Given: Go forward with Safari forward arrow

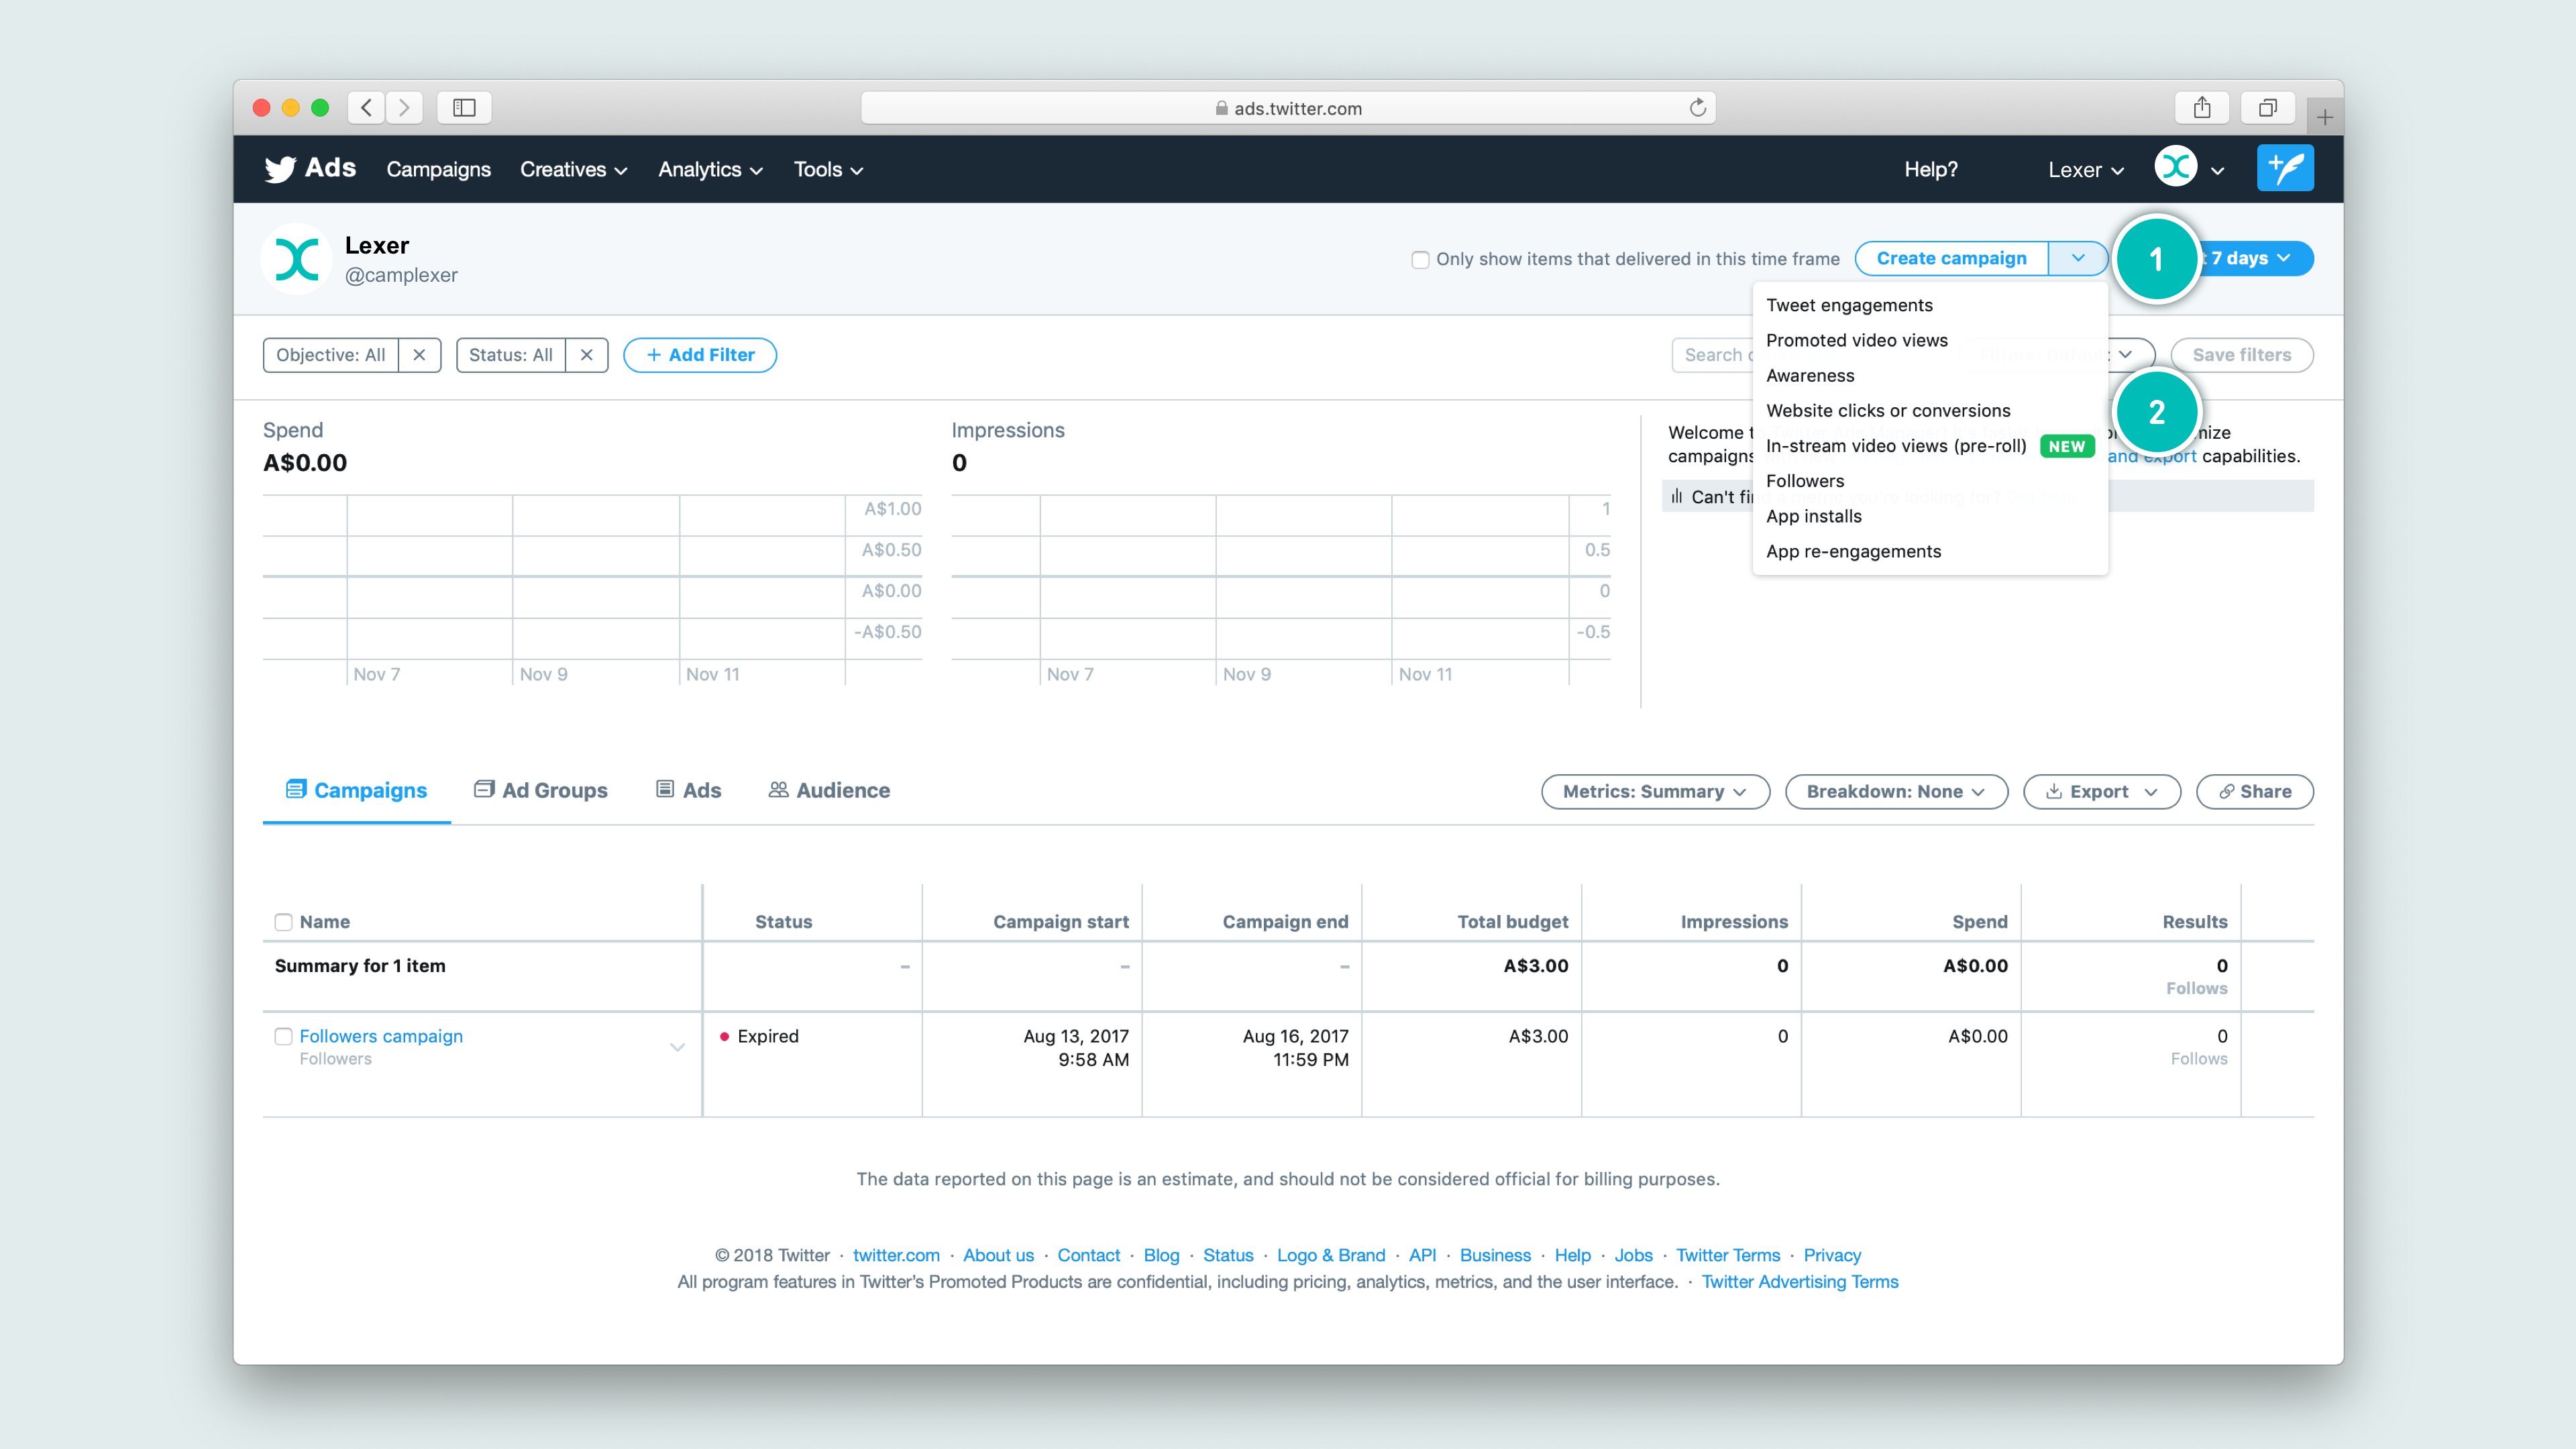Looking at the screenshot, I should (404, 107).
